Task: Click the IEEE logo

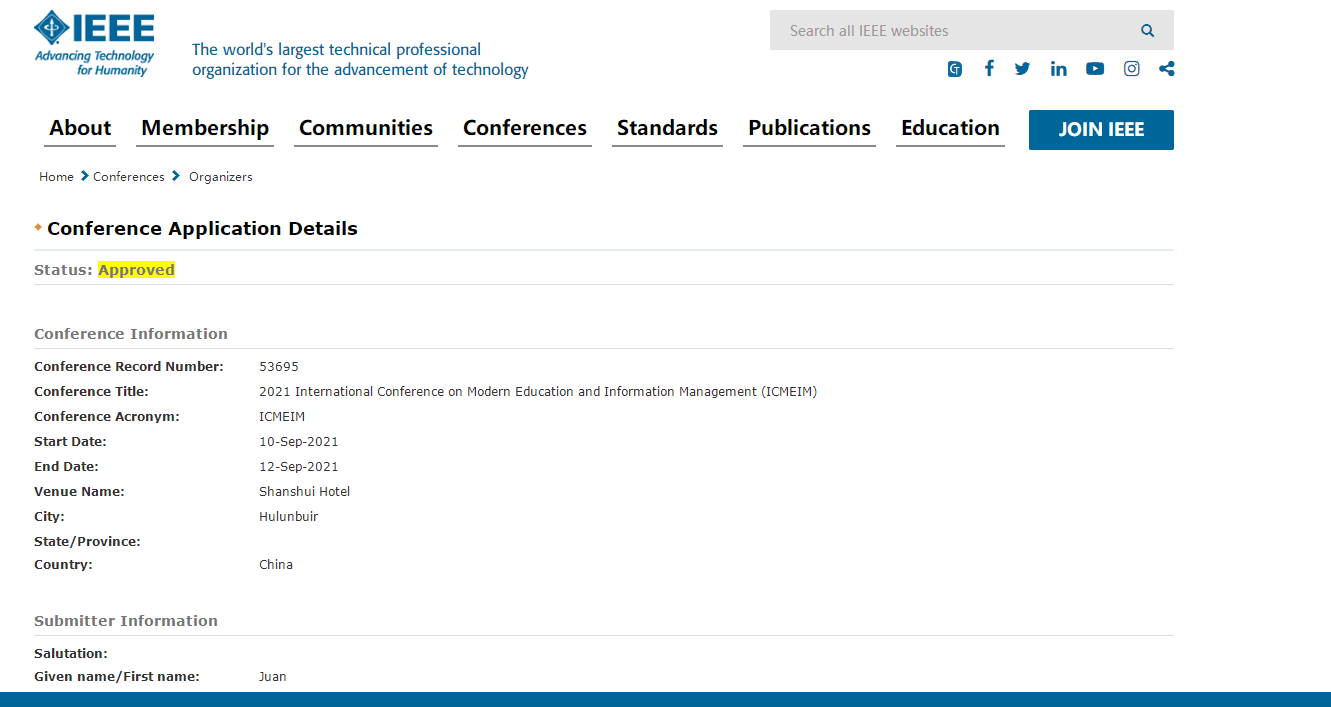Action: [94, 44]
